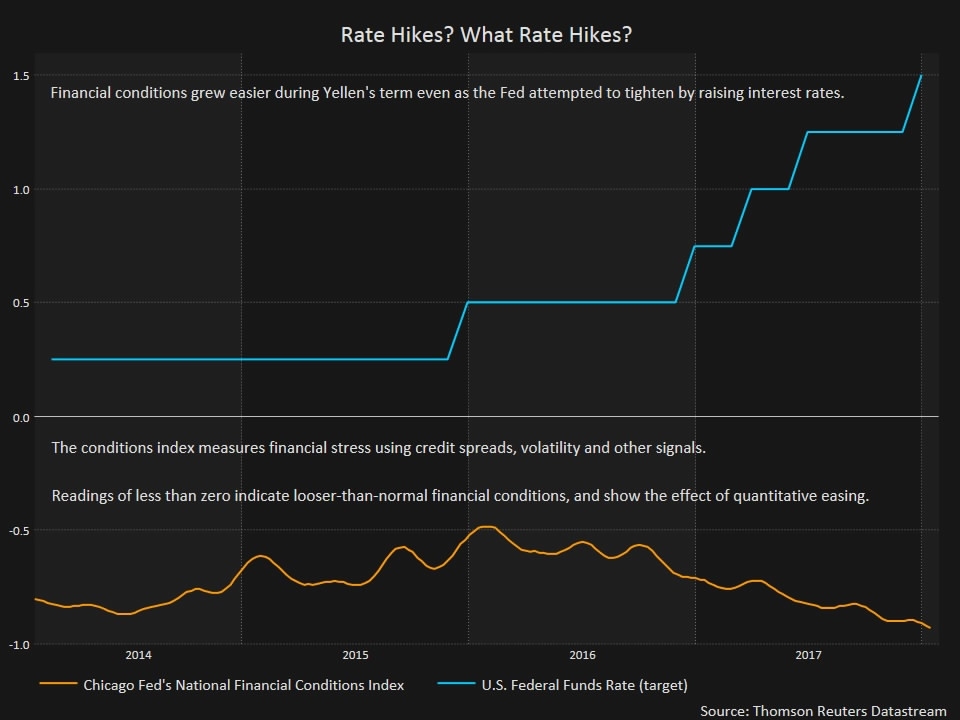Click the annotation about Yellen's term
Screen dimensions: 960x720
(x=448, y=94)
